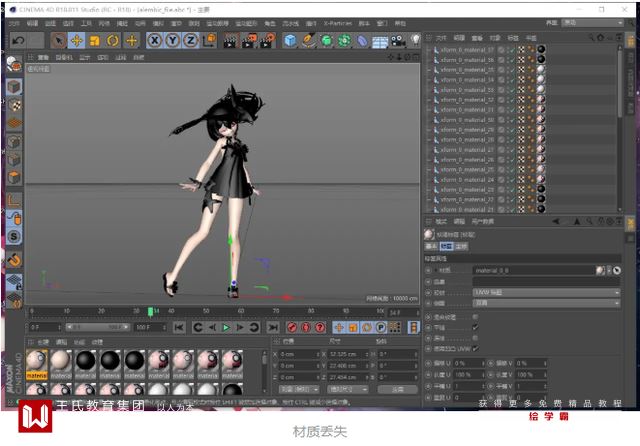Activate the Scale tool in toolbar
Image resolution: width=640 pixels, height=446 pixels.
click(x=95, y=40)
